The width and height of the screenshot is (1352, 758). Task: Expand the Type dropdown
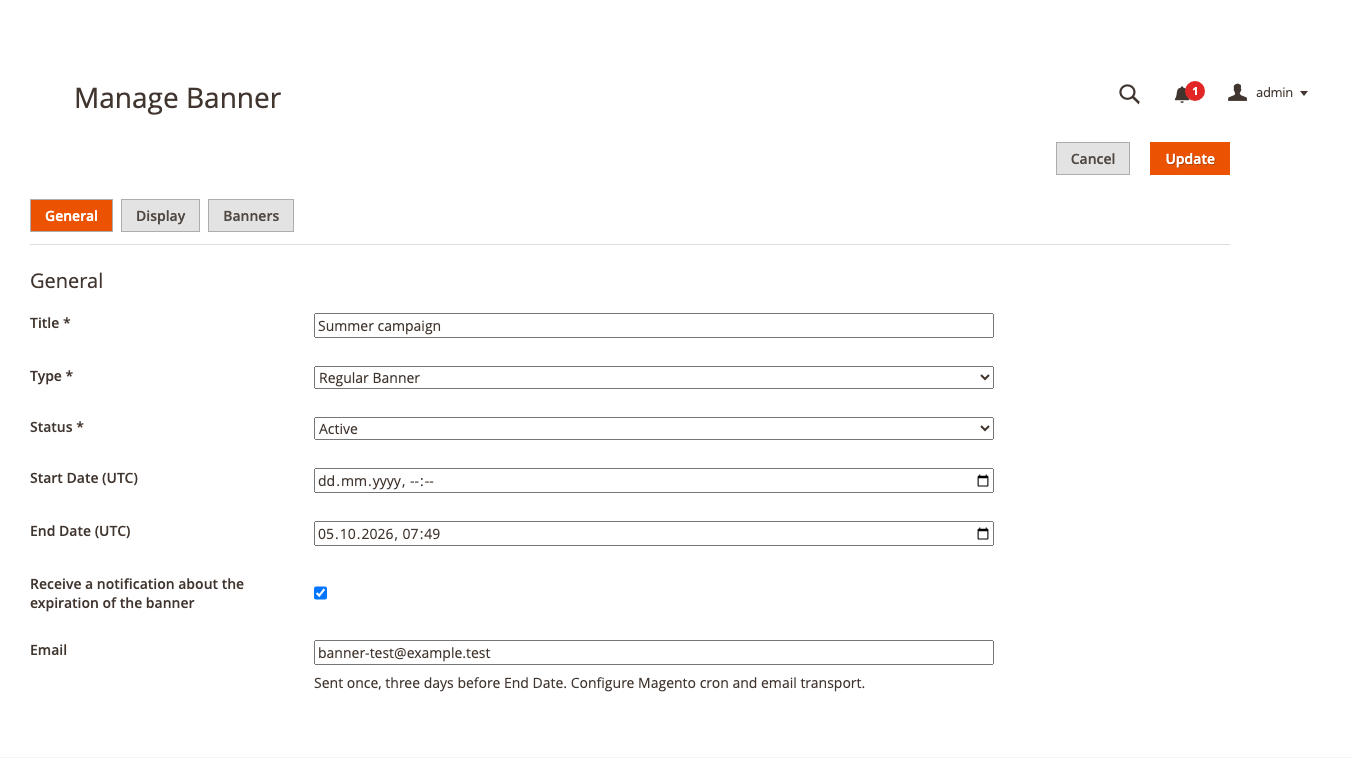click(x=654, y=378)
